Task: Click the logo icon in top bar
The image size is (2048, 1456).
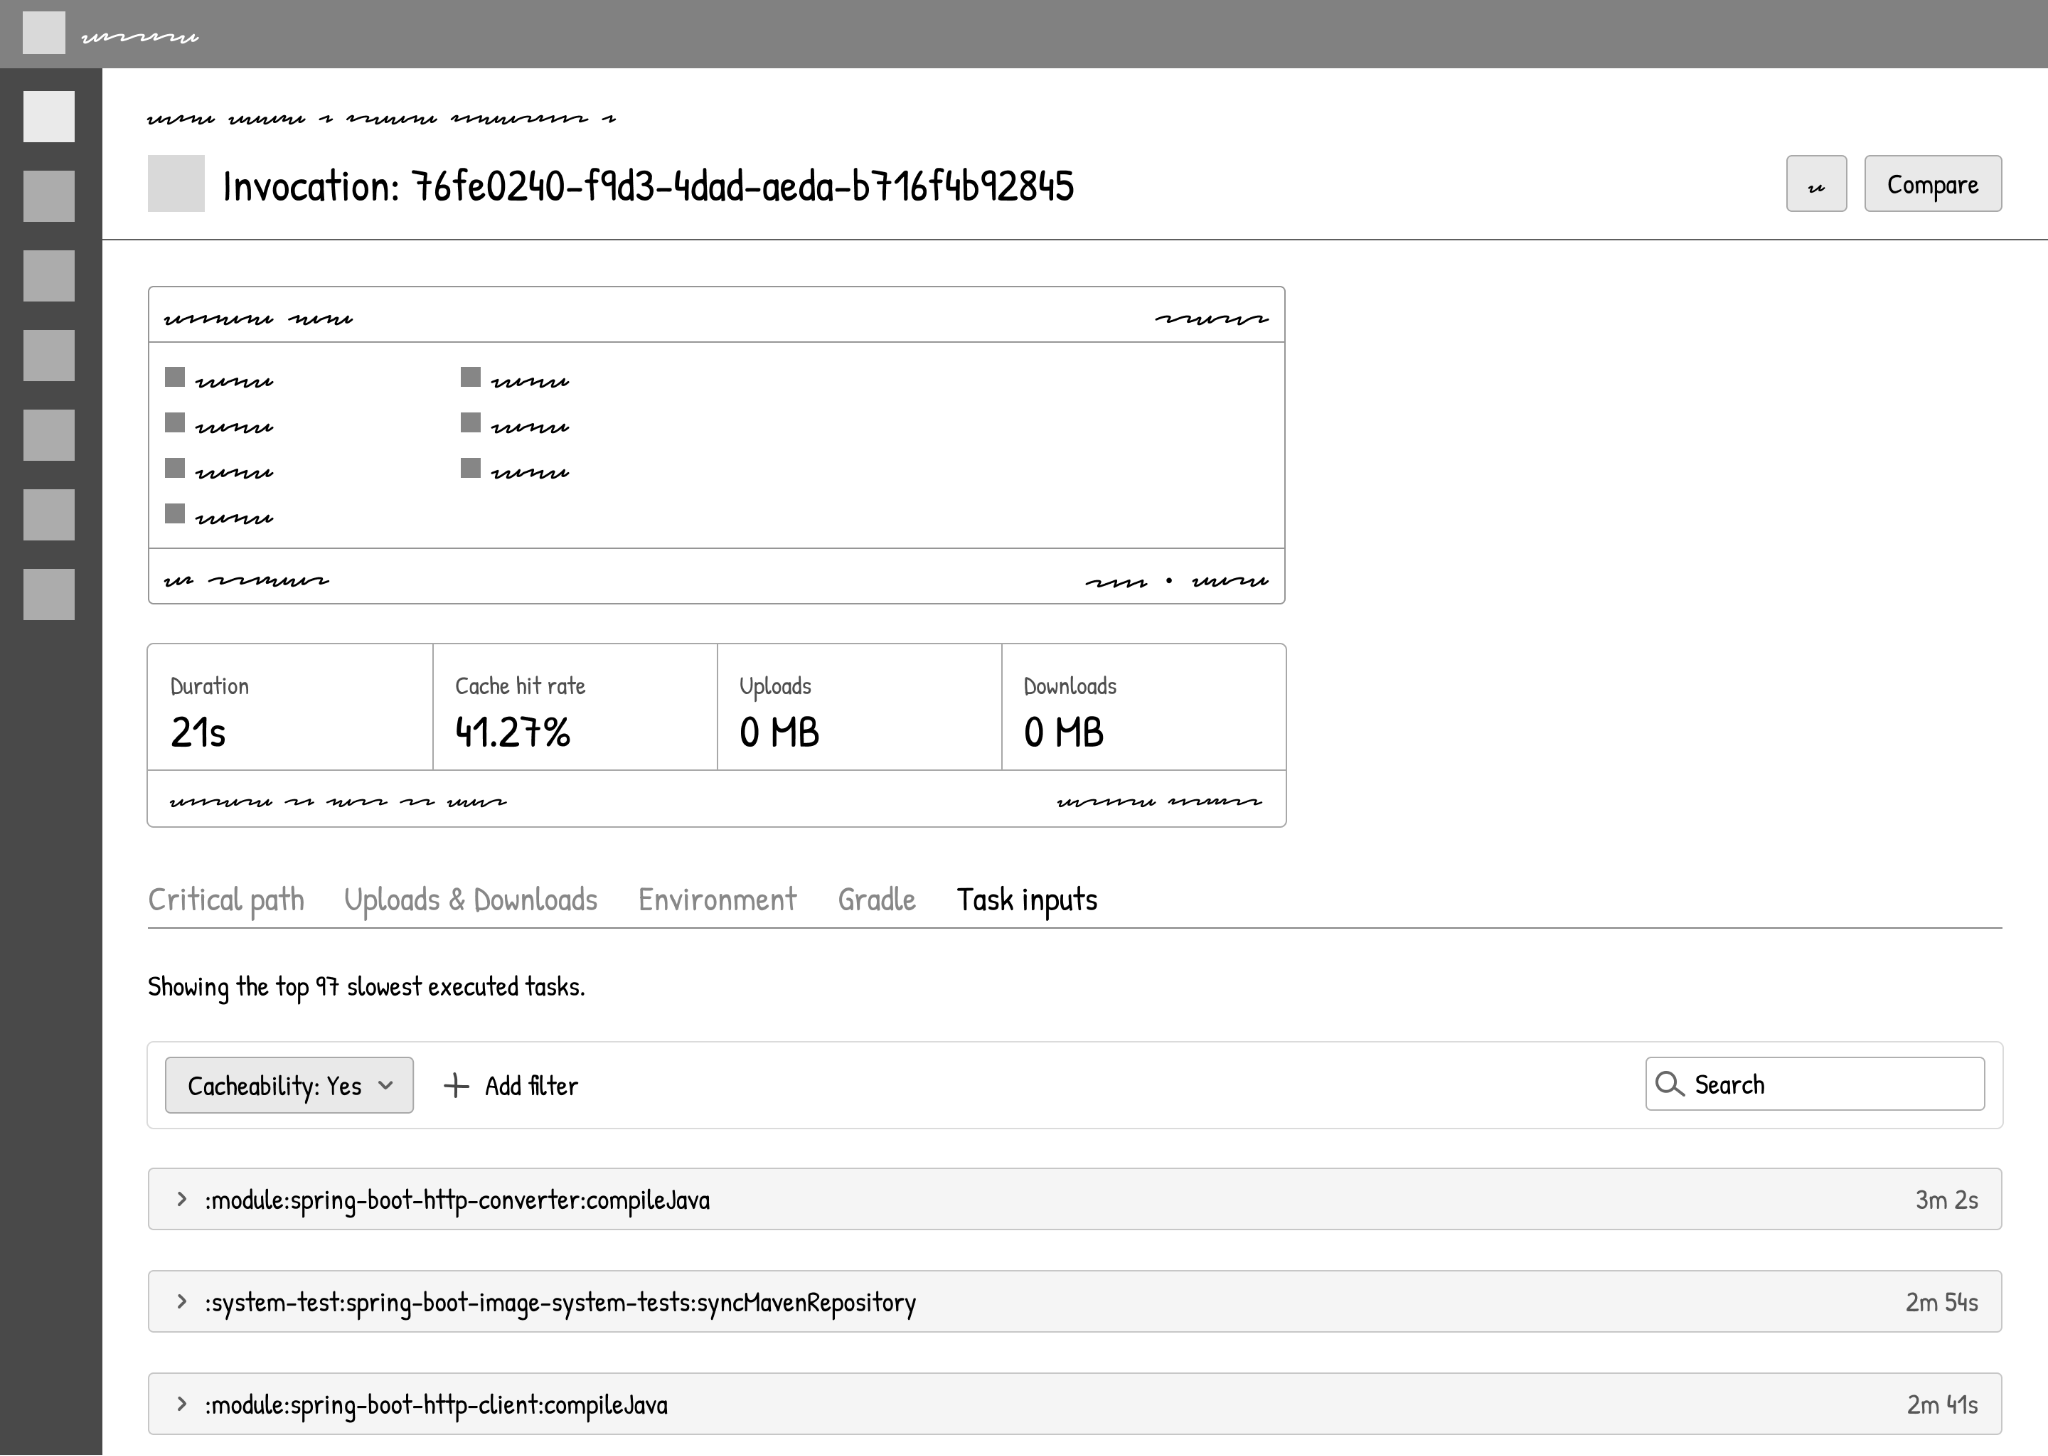Action: 44,33
